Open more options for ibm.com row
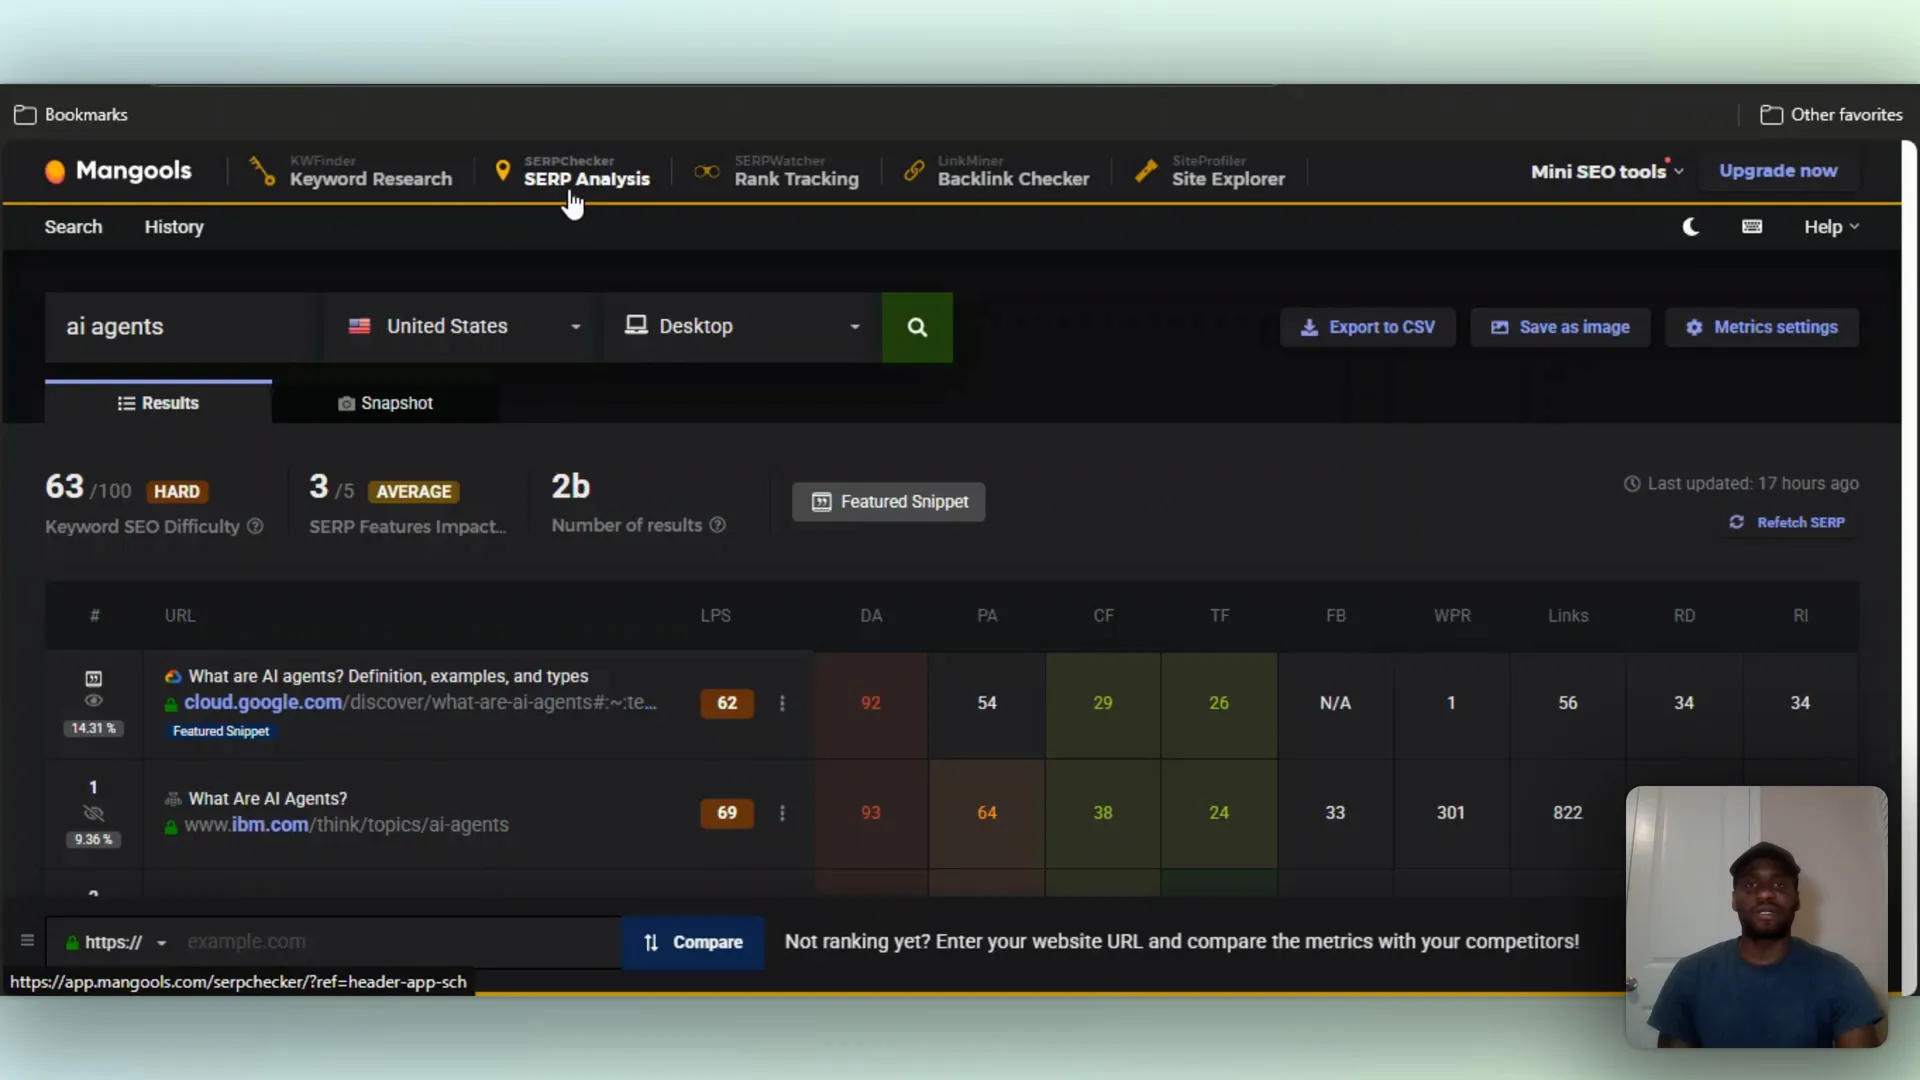1920x1080 pixels. (x=782, y=813)
